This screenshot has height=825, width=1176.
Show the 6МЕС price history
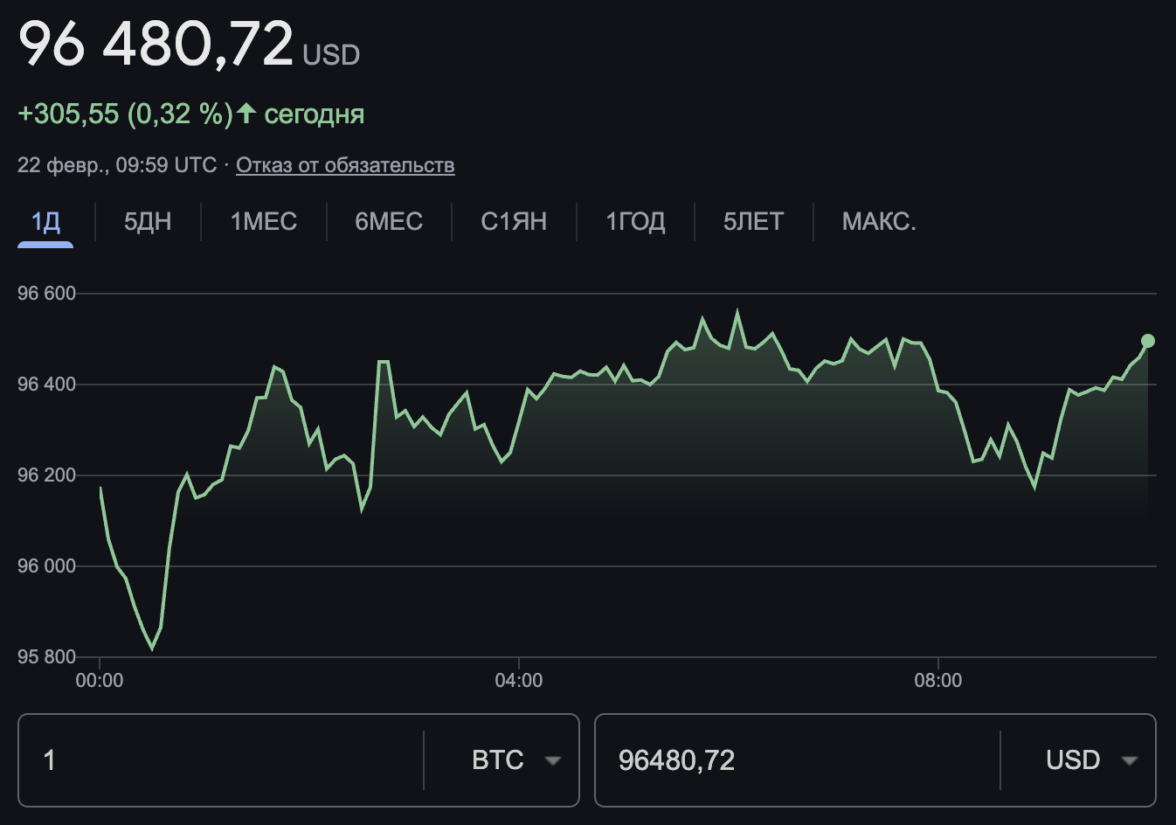[389, 221]
